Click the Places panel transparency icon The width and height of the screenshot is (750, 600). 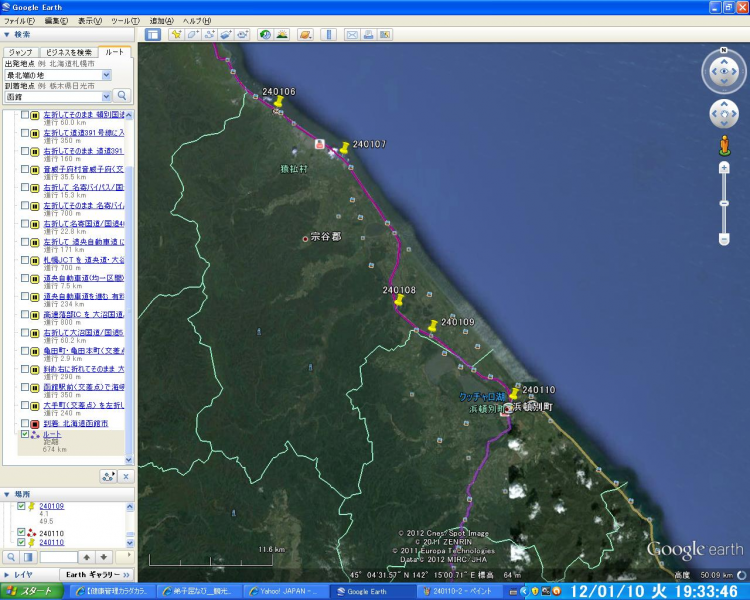click(x=28, y=557)
